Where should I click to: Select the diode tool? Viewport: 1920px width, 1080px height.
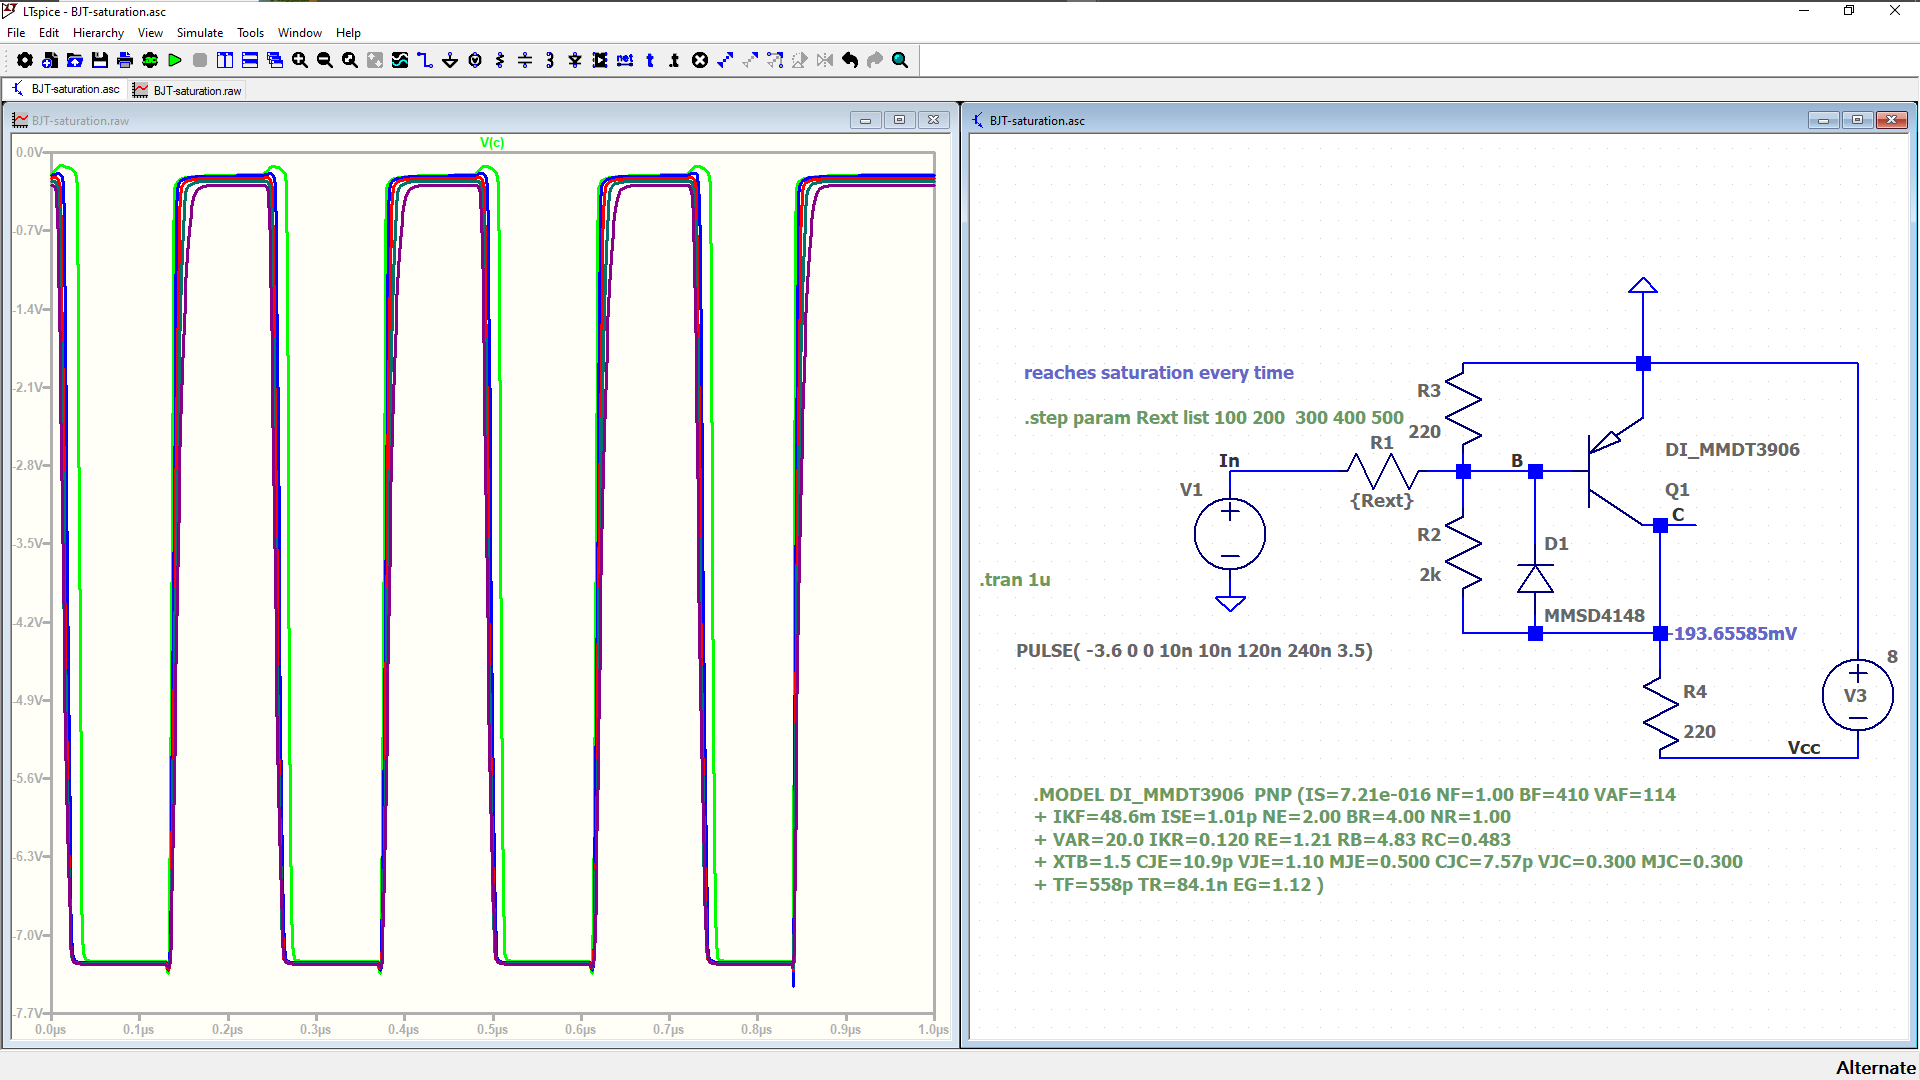575,60
